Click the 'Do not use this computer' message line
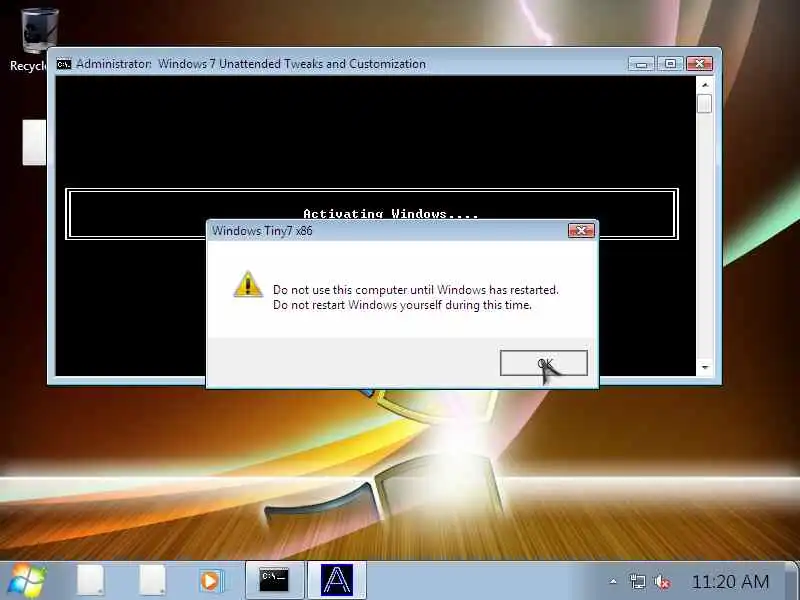Viewport: 800px width, 600px height. (x=416, y=290)
